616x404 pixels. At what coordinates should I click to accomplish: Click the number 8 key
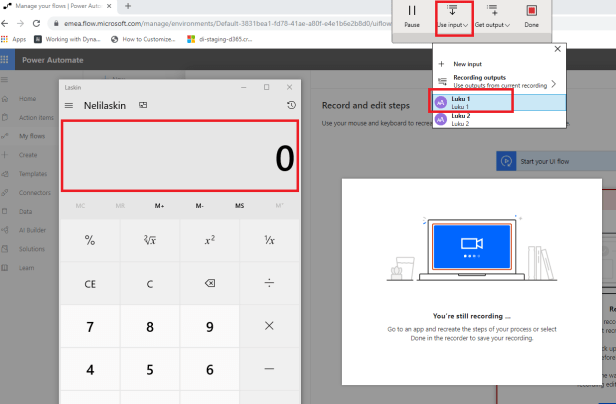coord(150,327)
